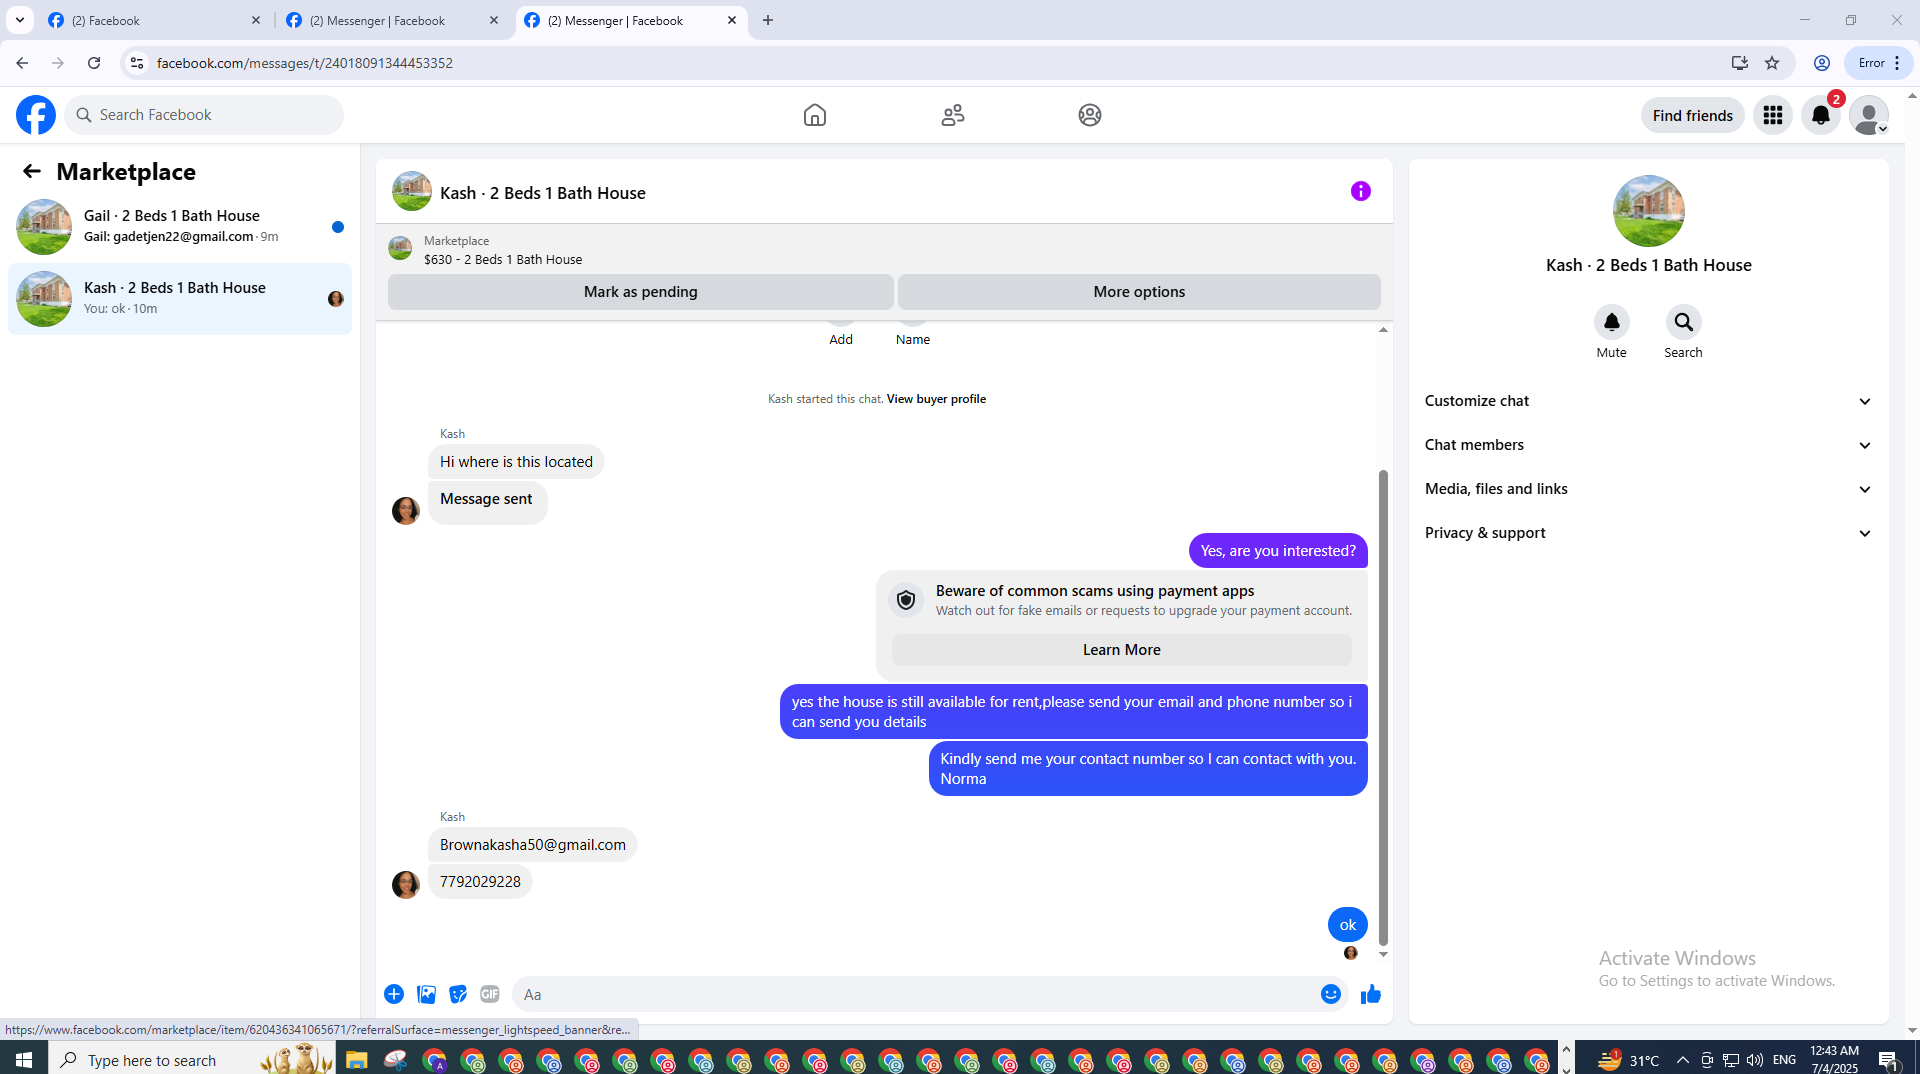Open the Chrome profile icon

coord(1822,63)
